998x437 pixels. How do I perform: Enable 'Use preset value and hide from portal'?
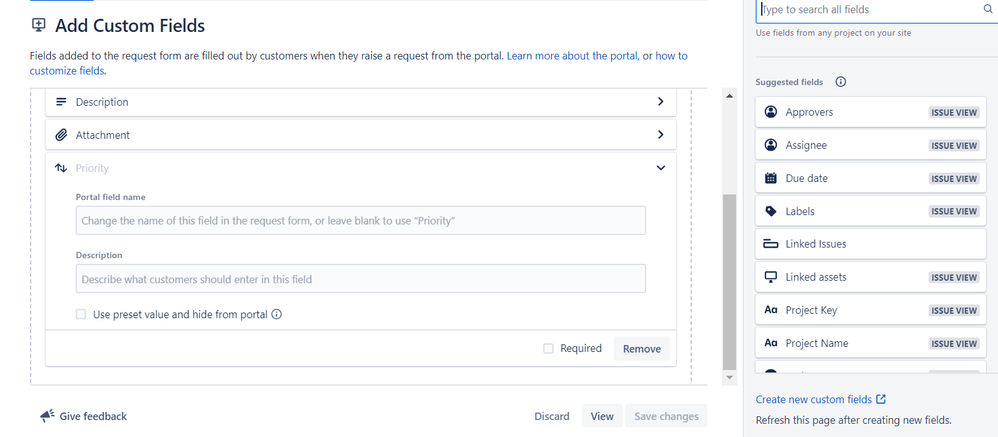[82, 314]
